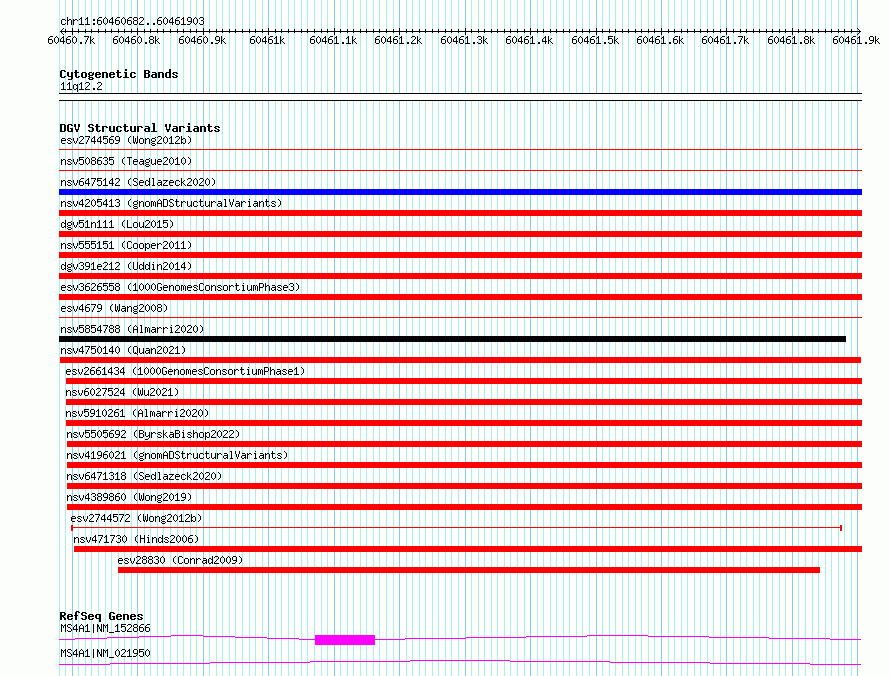890x676 pixels.
Task: Open the esv4679 (Wang2008) variant
Action: click(x=114, y=308)
